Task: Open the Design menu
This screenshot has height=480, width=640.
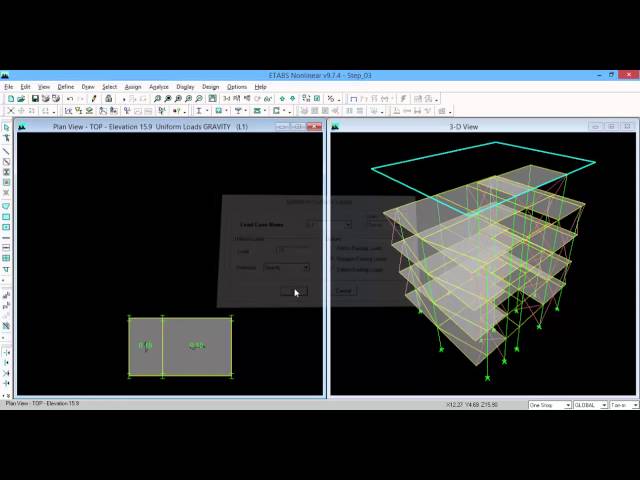Action: (210, 87)
